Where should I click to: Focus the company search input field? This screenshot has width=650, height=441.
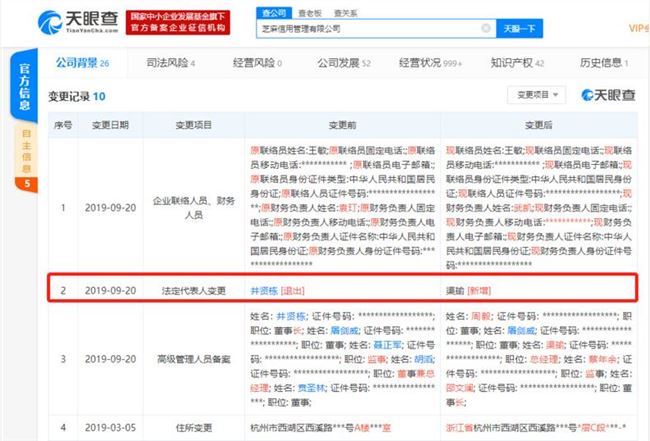click(376, 29)
